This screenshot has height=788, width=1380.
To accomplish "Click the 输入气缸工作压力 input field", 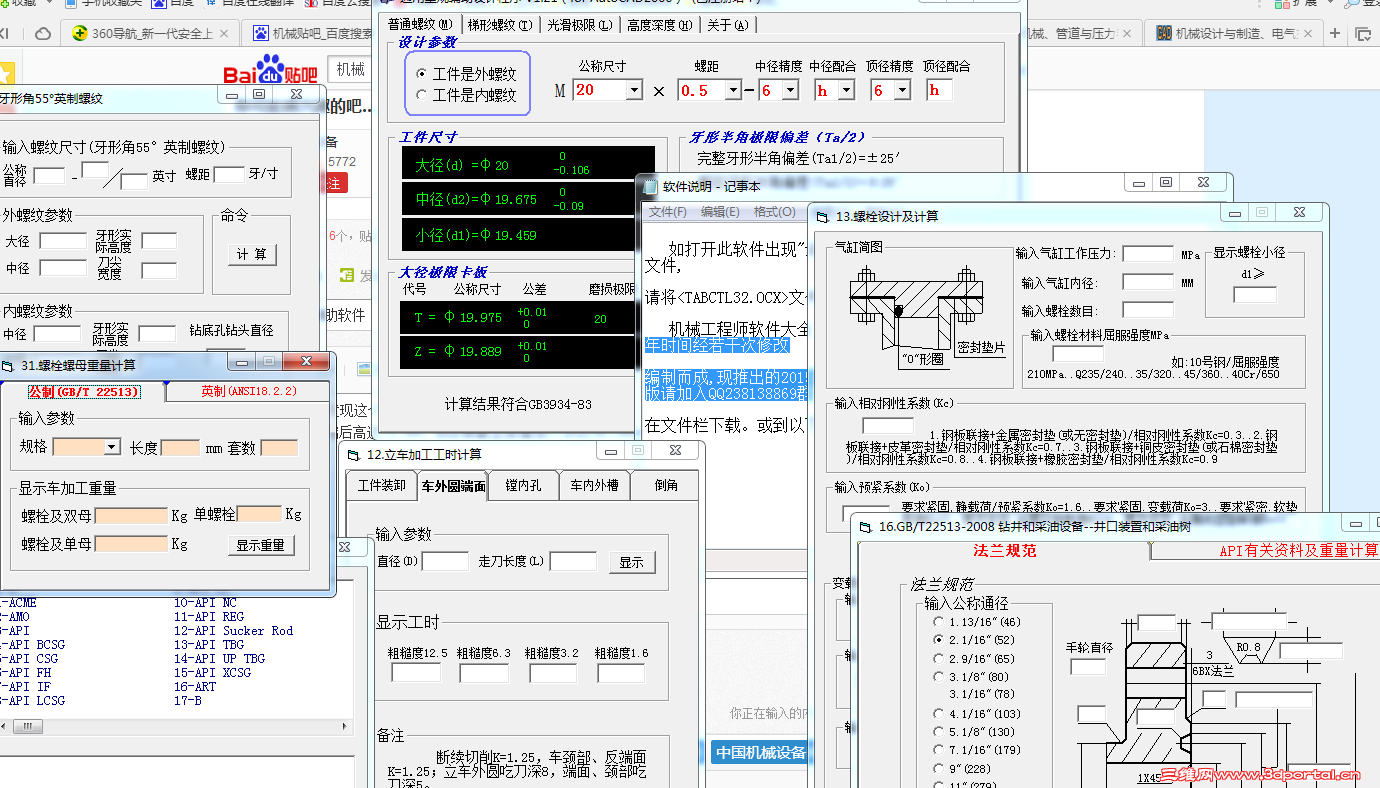I will point(1148,254).
